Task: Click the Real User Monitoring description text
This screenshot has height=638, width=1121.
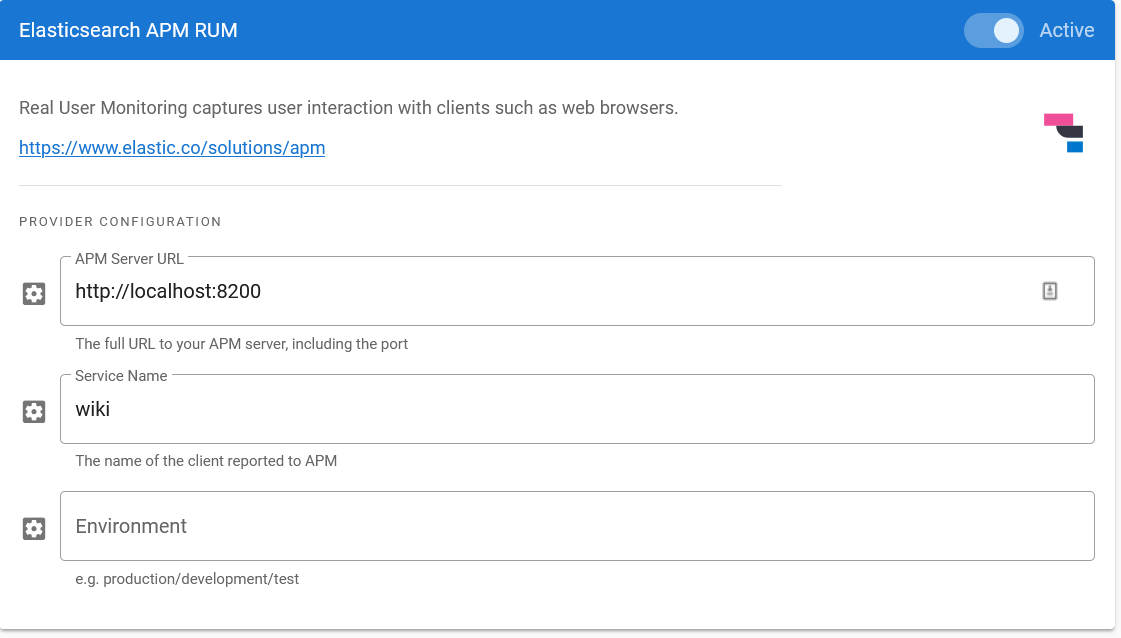Action: 348,107
